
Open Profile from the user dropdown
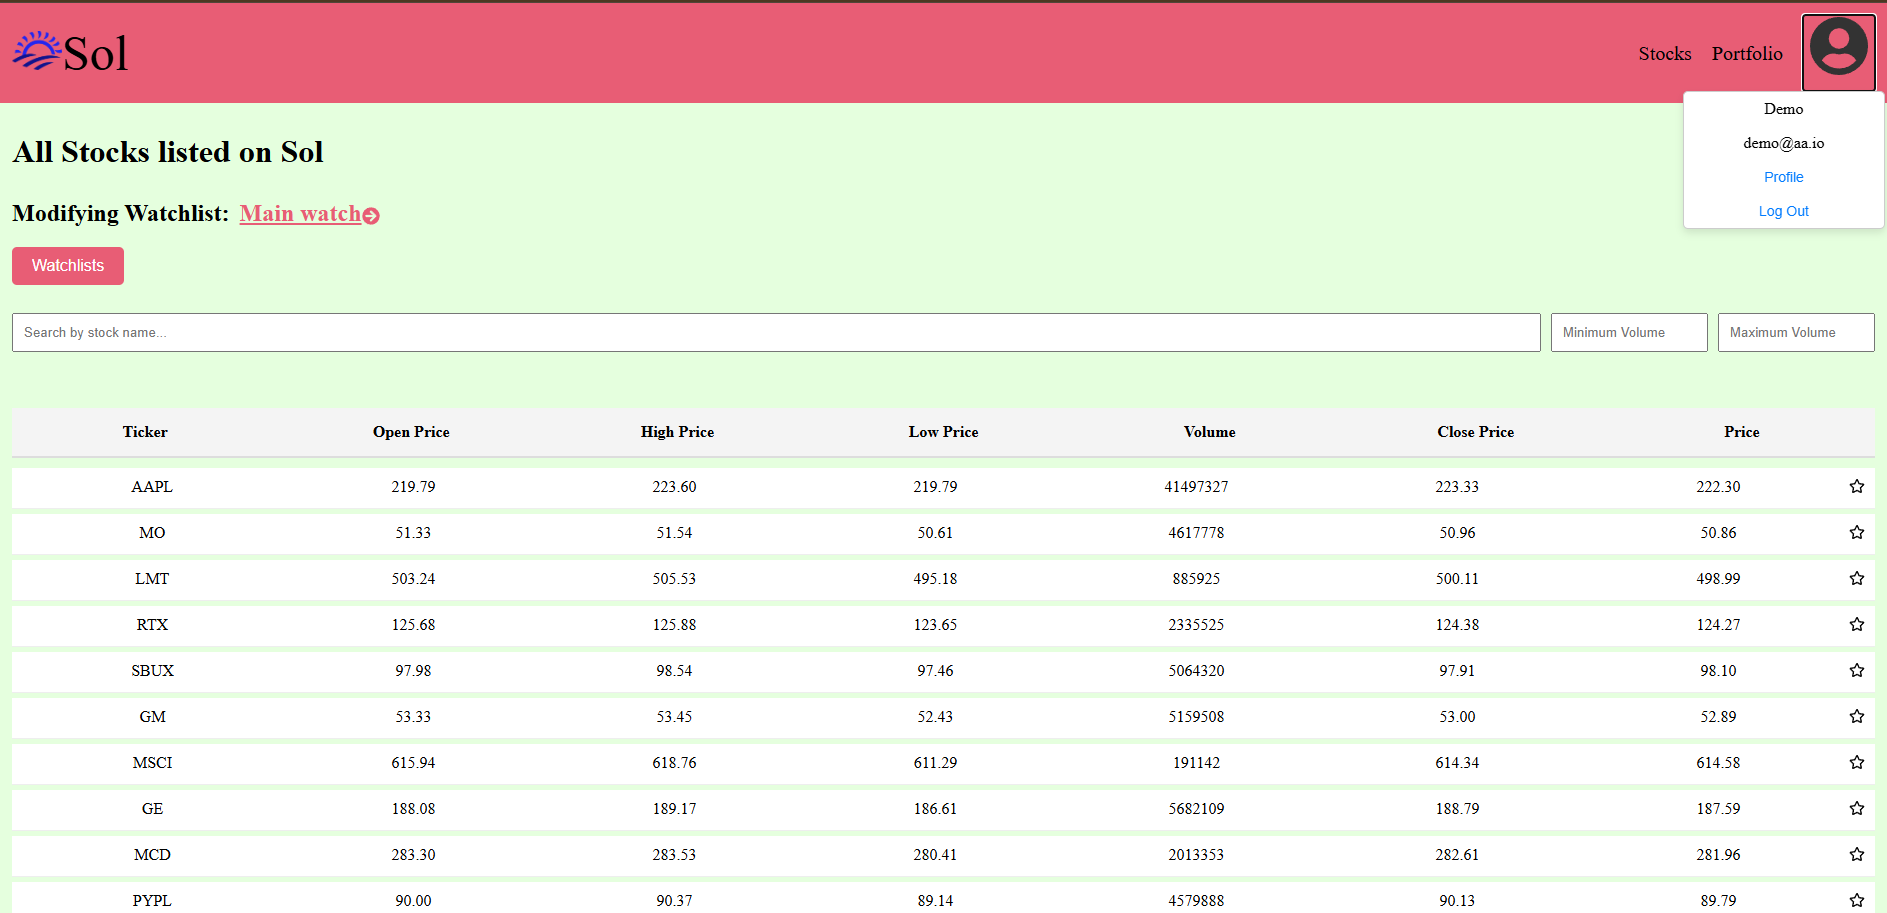coord(1783,177)
